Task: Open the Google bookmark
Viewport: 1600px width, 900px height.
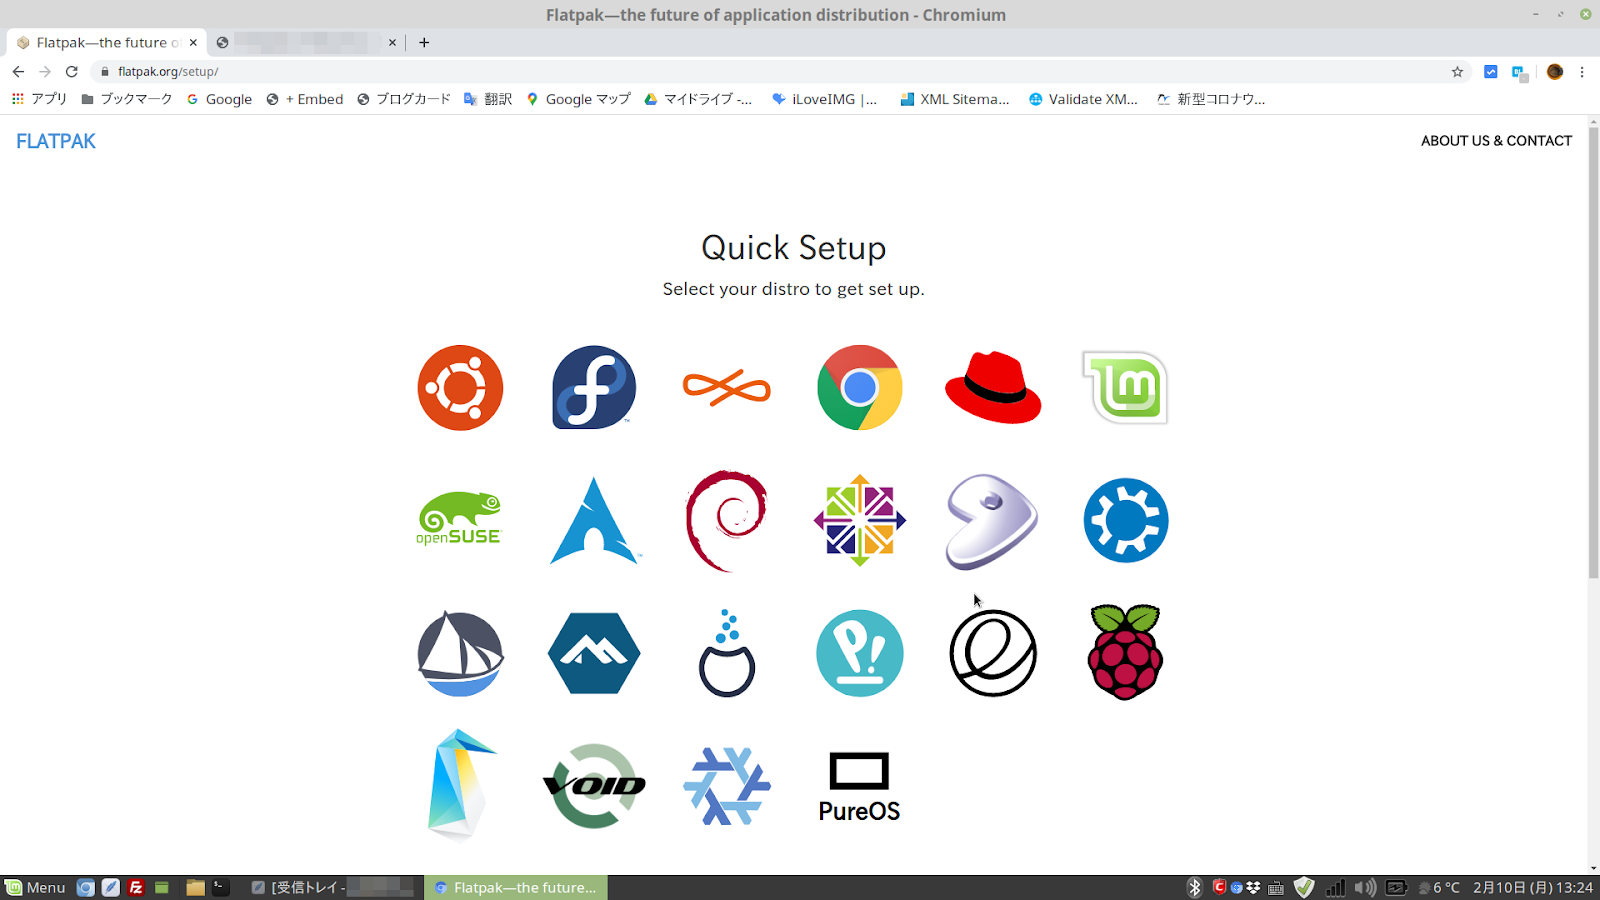Action: tap(219, 99)
